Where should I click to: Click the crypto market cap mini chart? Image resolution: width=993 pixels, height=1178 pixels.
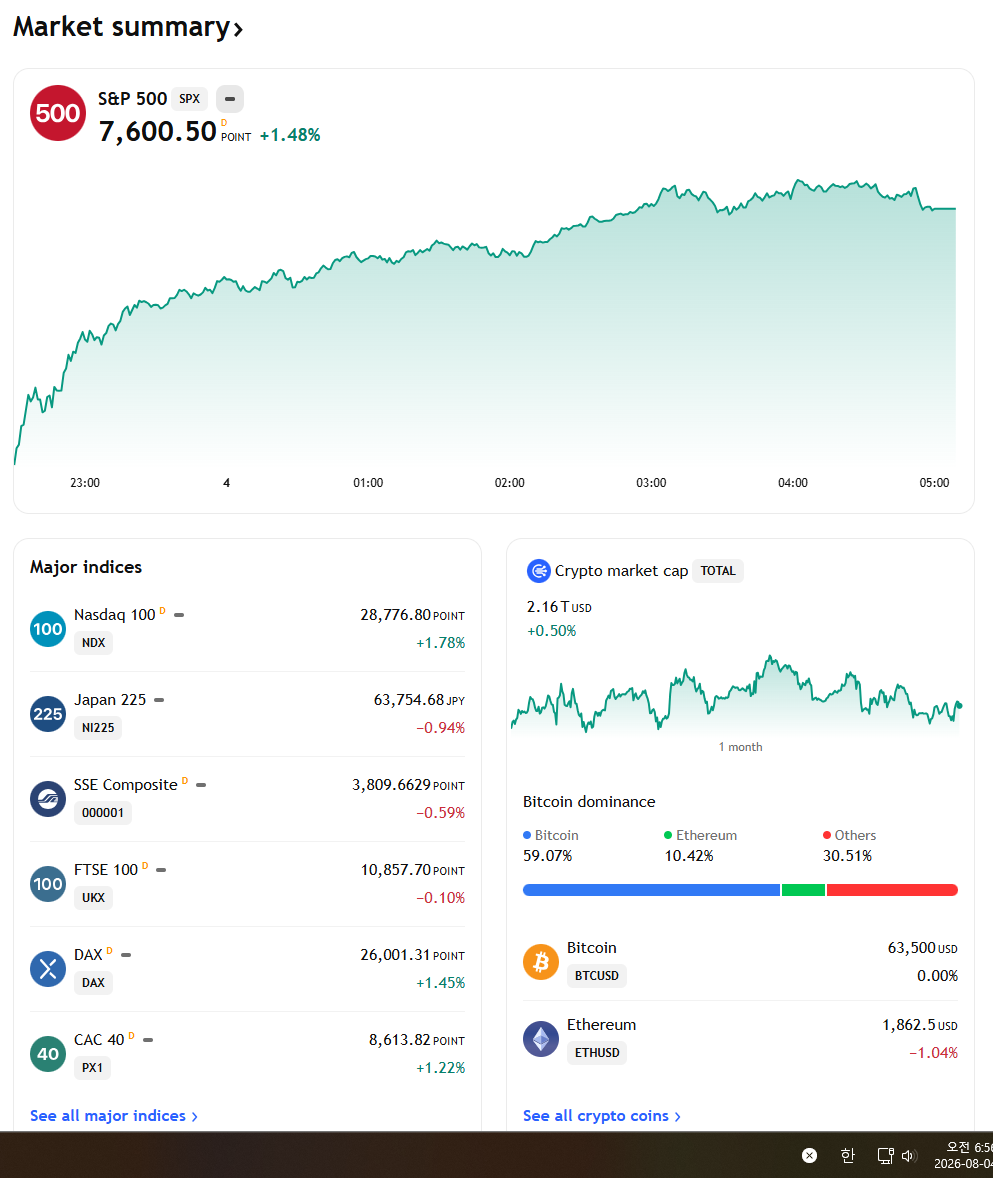tap(736, 694)
